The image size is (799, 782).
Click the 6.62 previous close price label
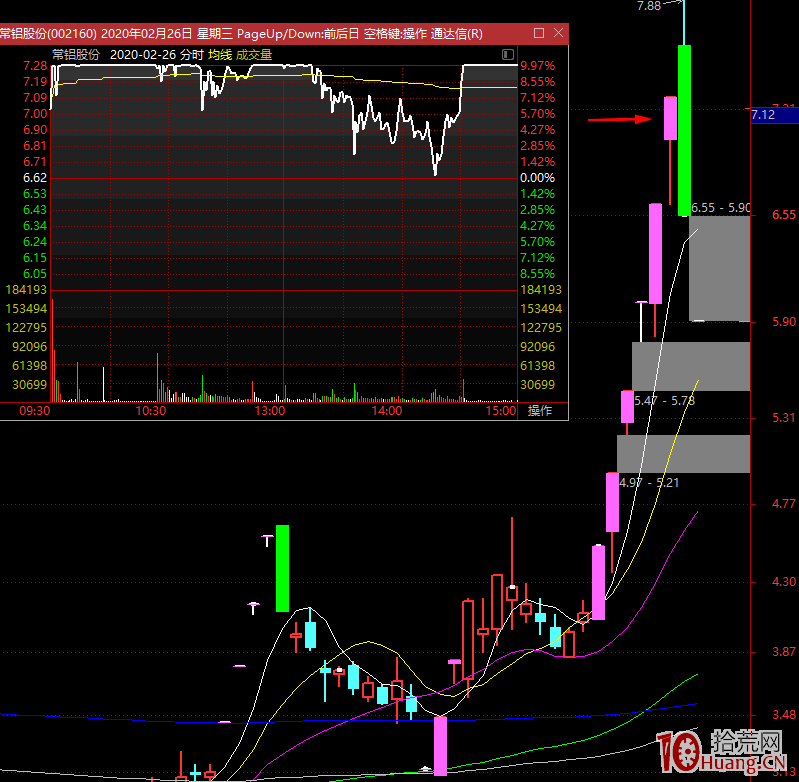[35, 178]
